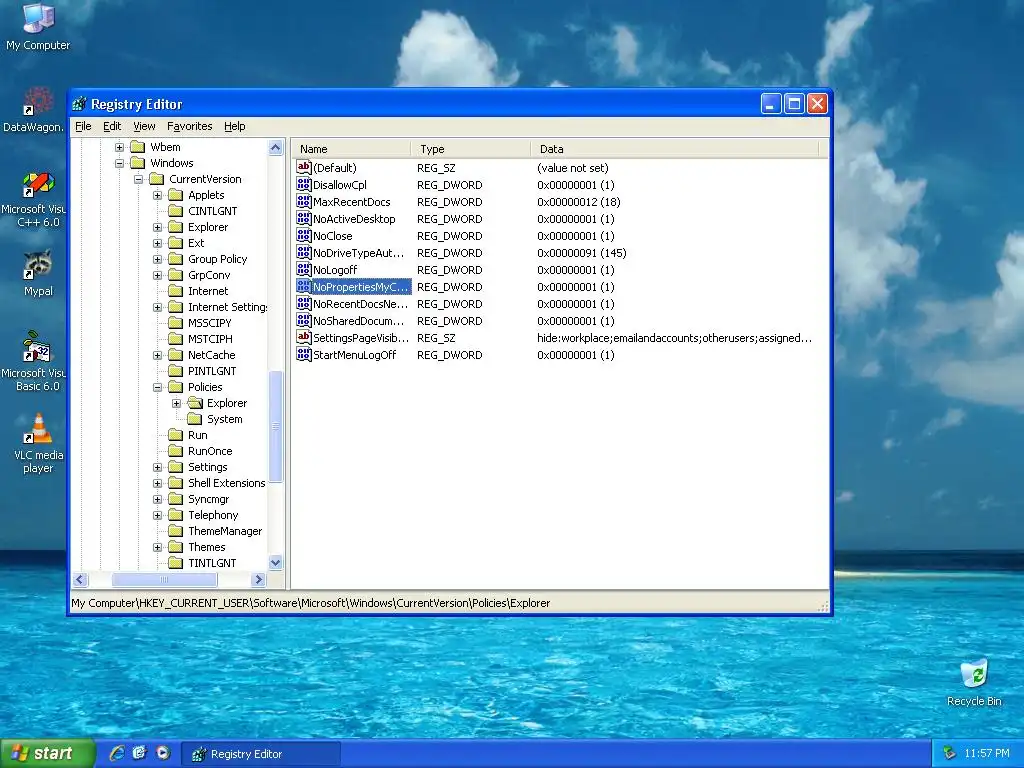Select the ThemeManager key in tree

[x=225, y=531]
